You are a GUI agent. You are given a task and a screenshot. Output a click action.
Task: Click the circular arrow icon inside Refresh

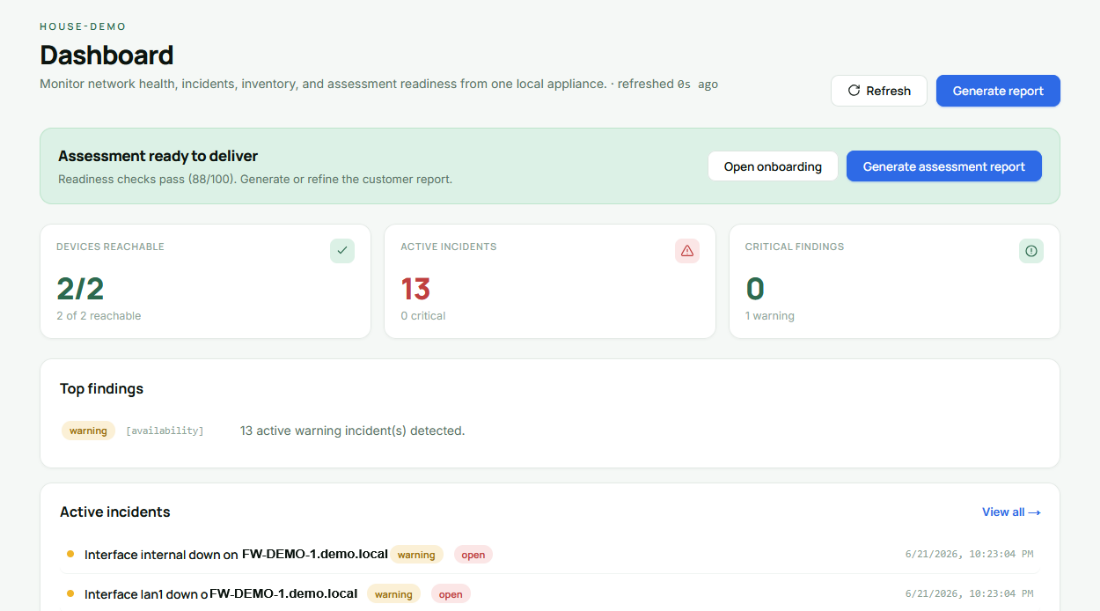(854, 90)
